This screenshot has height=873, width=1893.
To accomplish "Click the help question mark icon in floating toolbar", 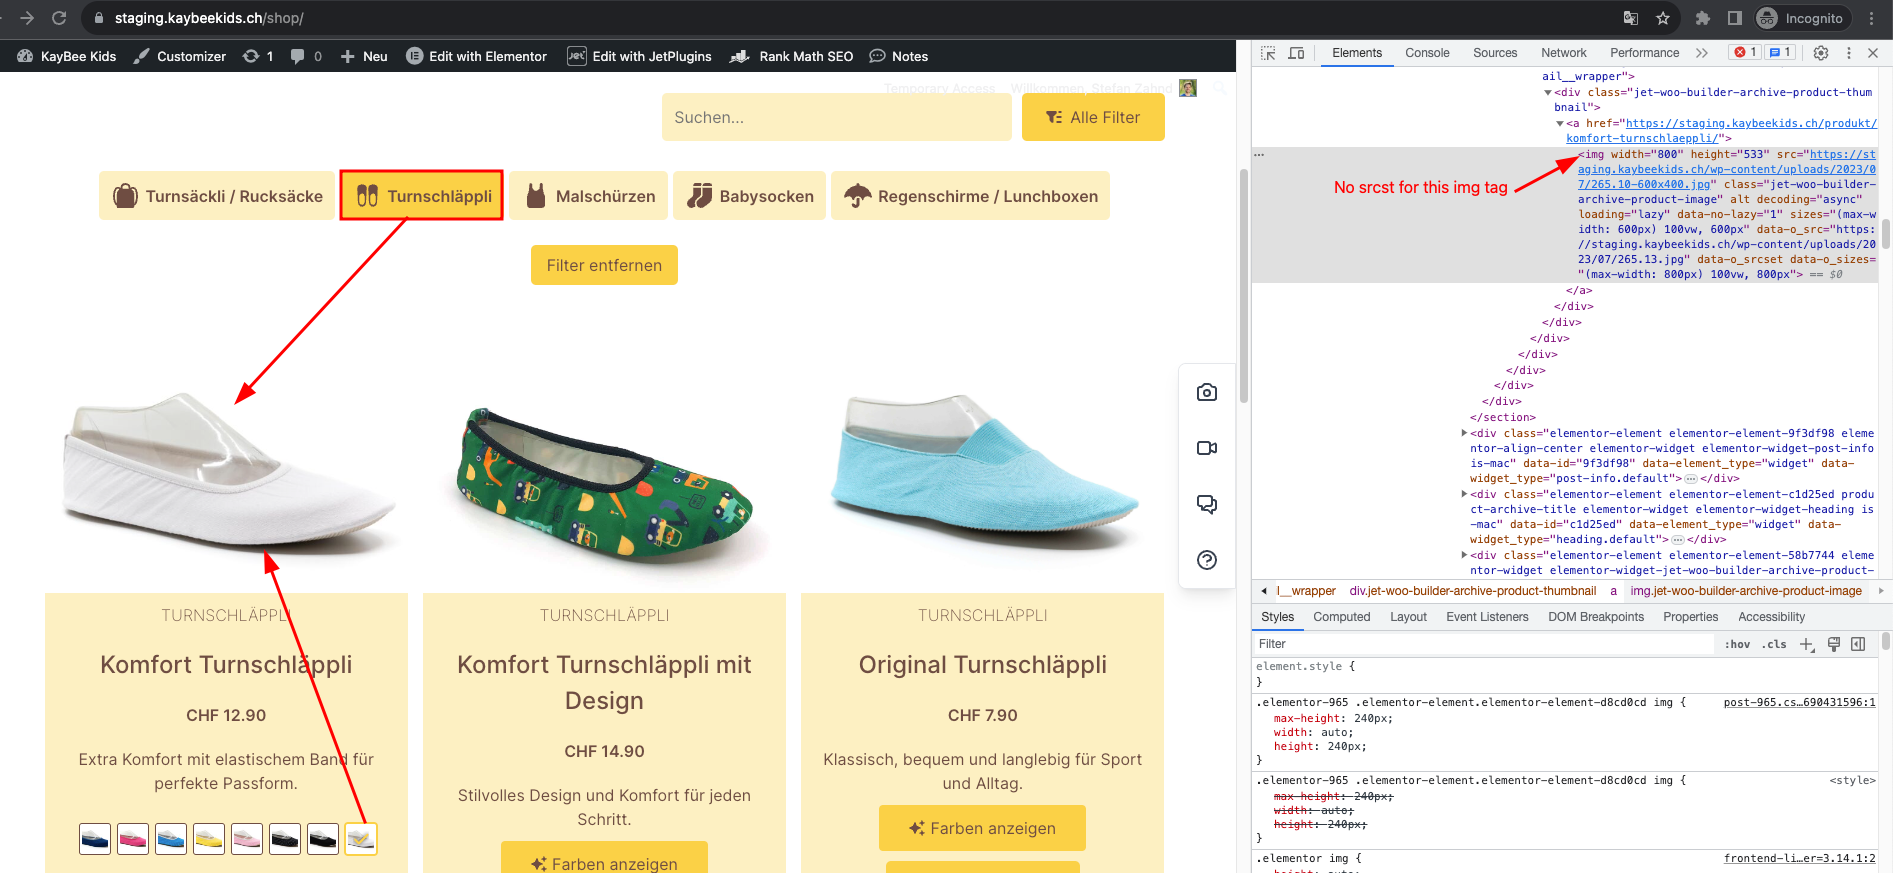I will click(1207, 560).
